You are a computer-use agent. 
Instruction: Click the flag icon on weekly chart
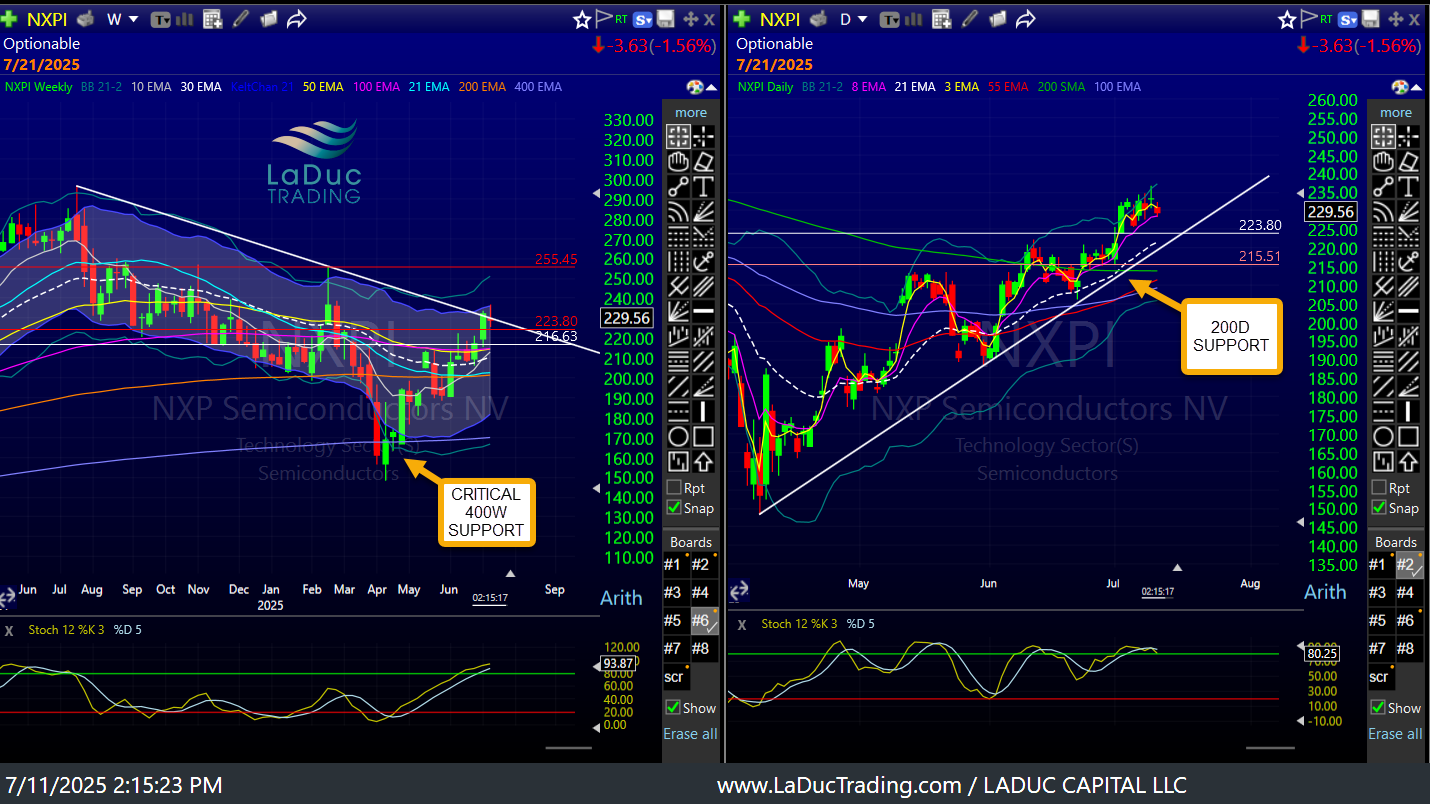[604, 19]
